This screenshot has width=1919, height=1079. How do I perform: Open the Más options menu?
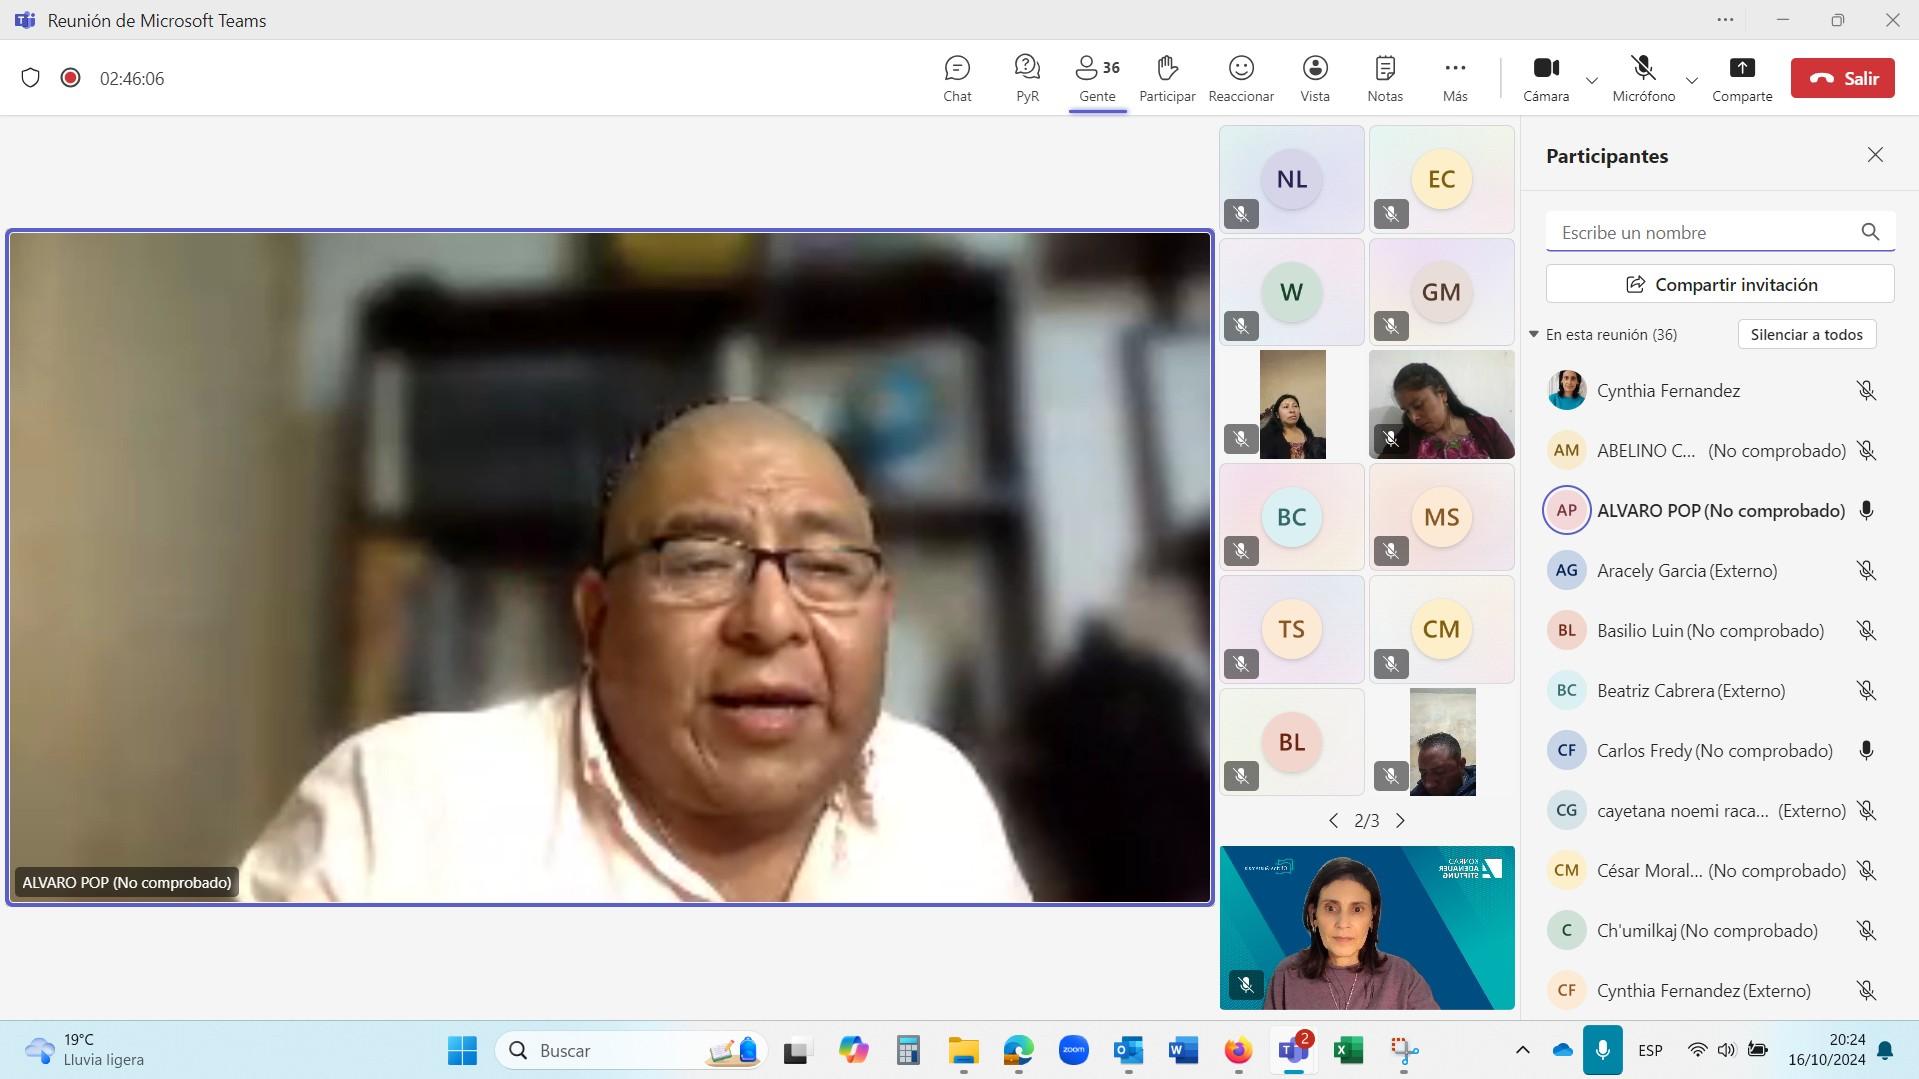pos(1455,78)
